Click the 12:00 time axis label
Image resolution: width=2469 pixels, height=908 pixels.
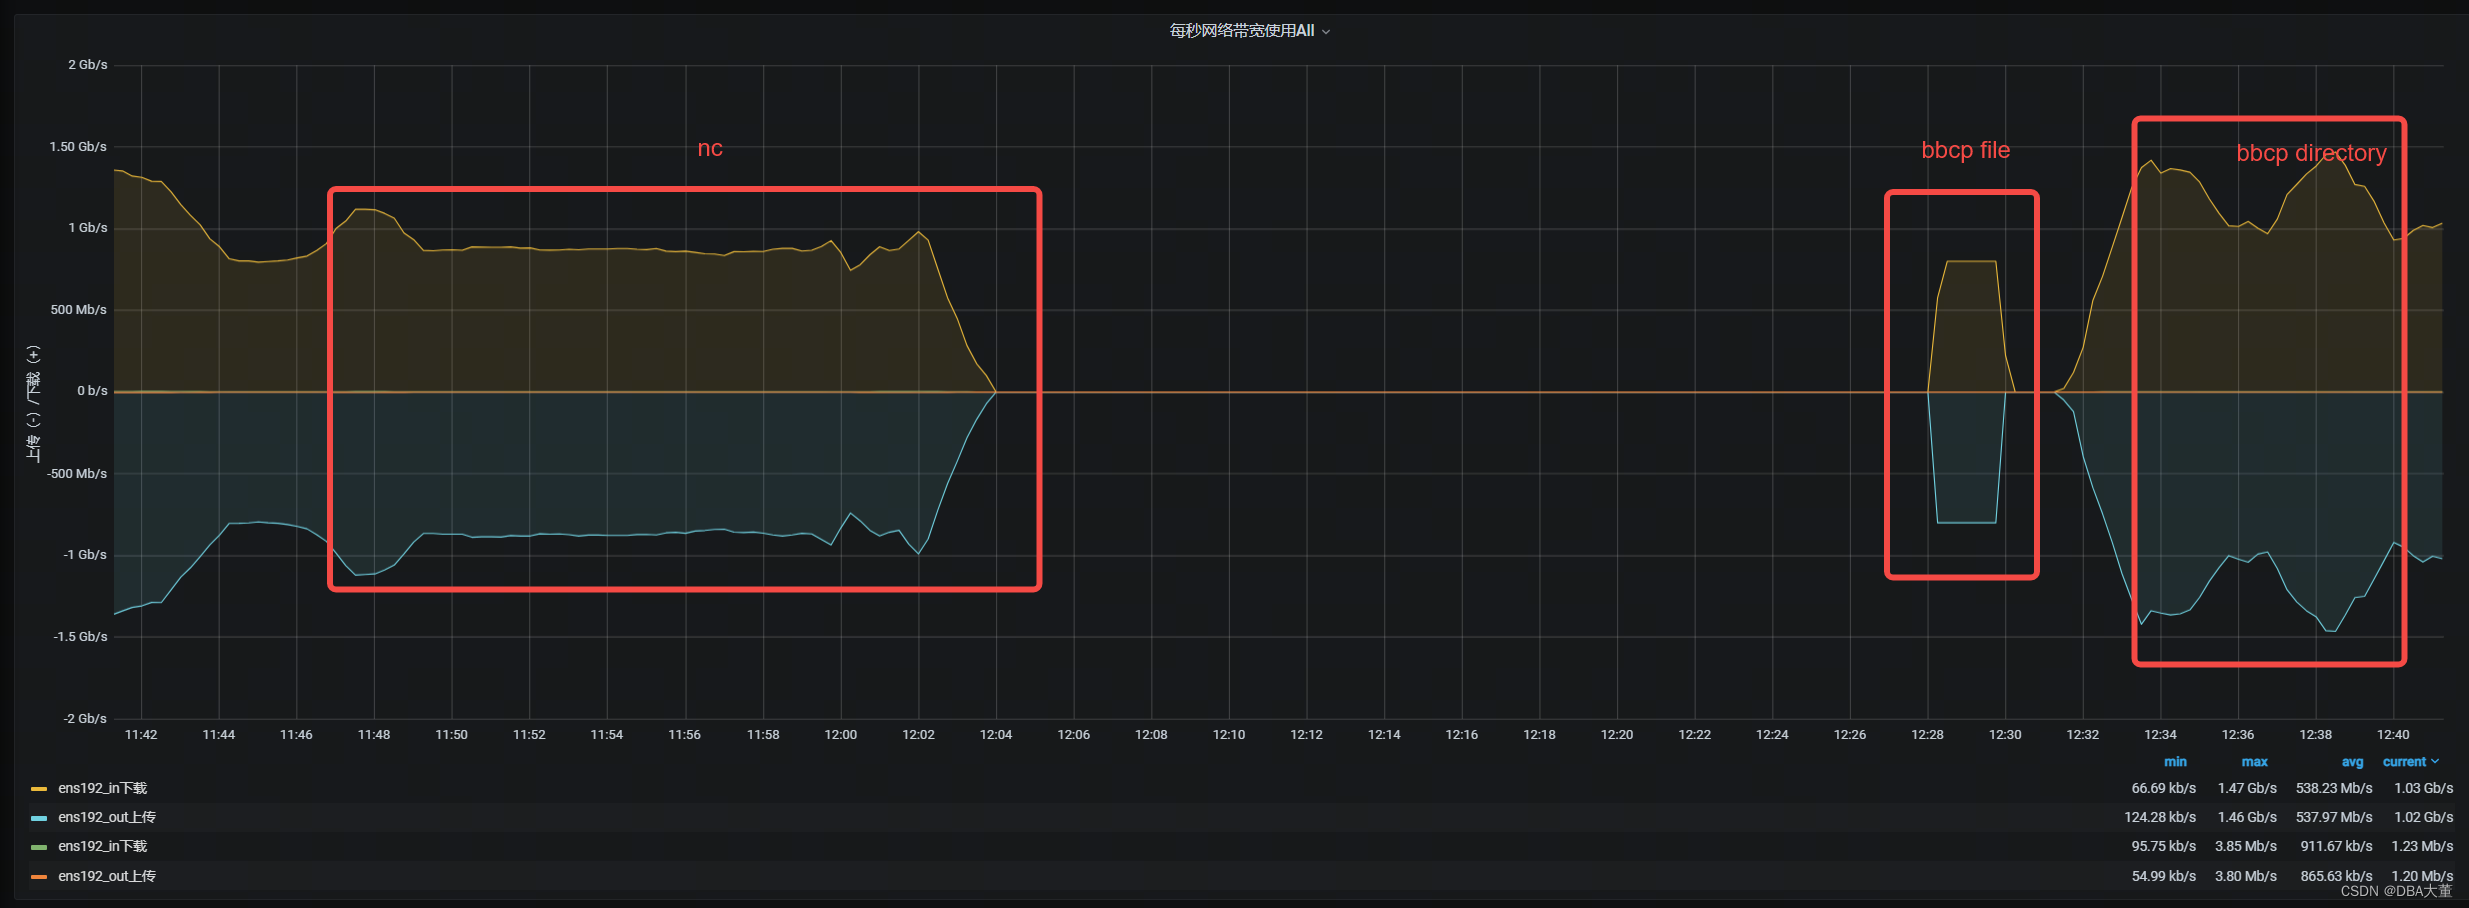pos(840,735)
